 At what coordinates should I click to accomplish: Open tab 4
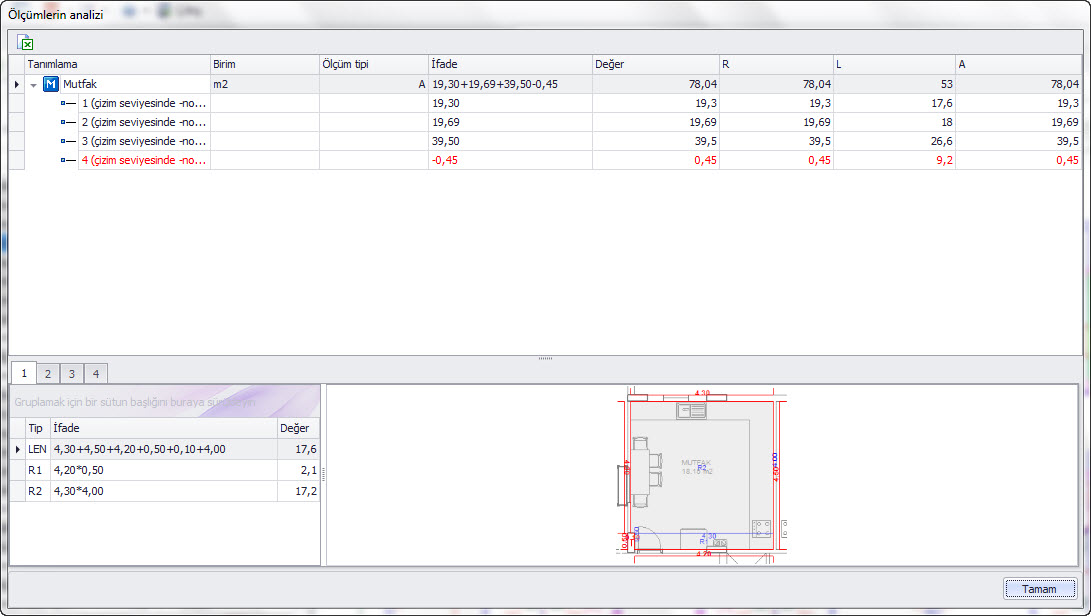pos(95,374)
